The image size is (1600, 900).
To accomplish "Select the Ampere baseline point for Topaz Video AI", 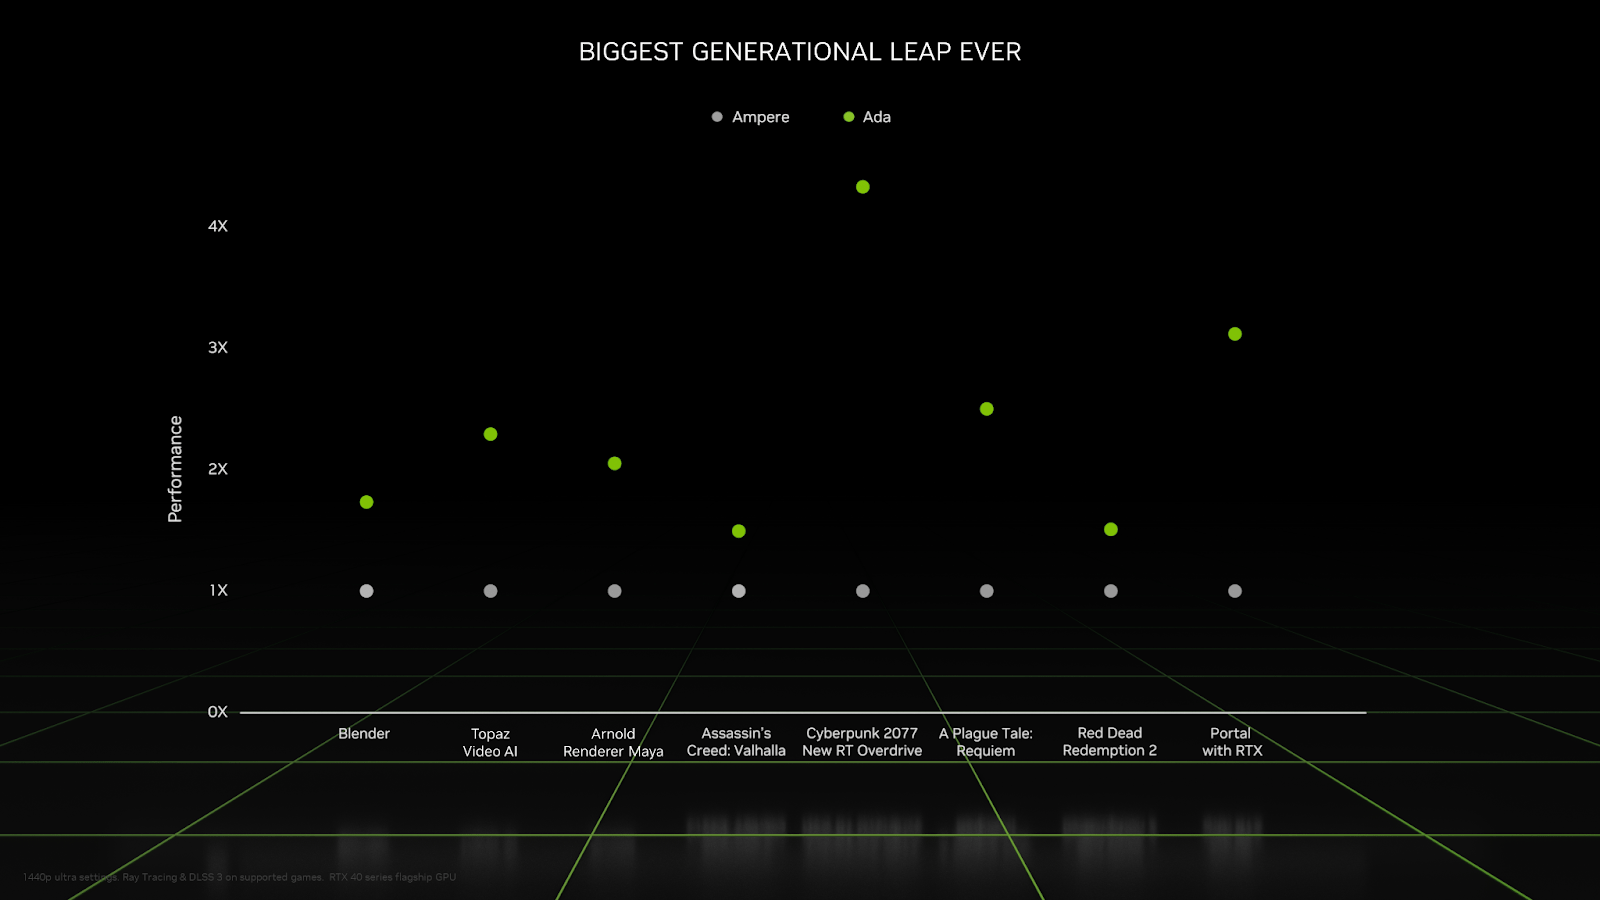I will click(x=491, y=591).
